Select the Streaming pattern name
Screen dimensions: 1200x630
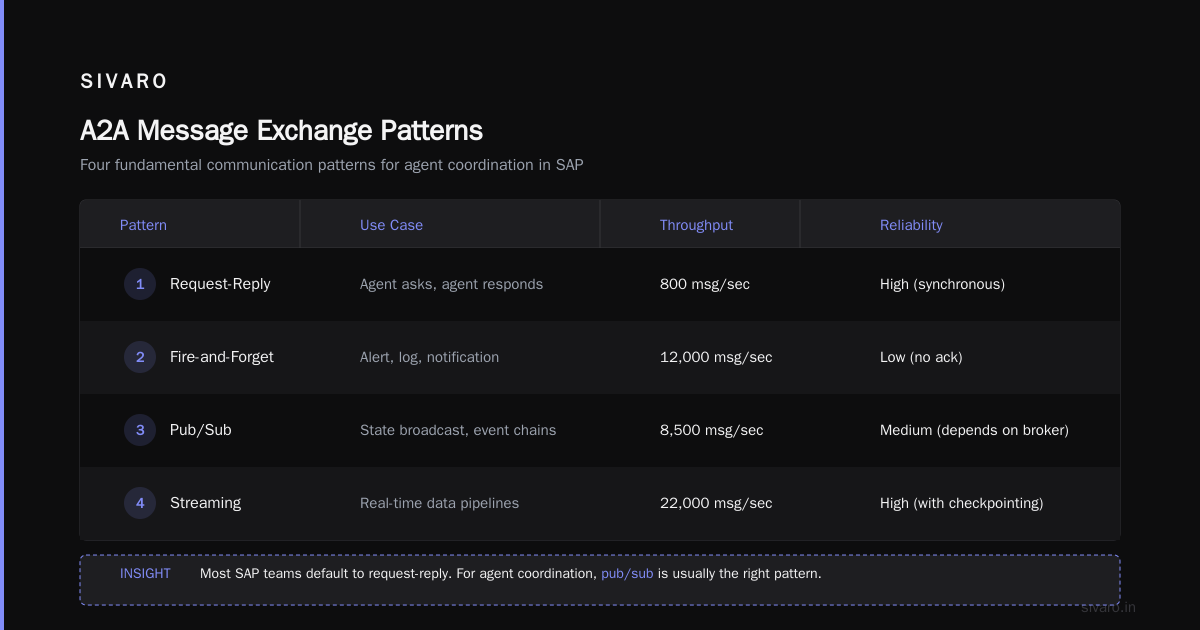[205, 503]
